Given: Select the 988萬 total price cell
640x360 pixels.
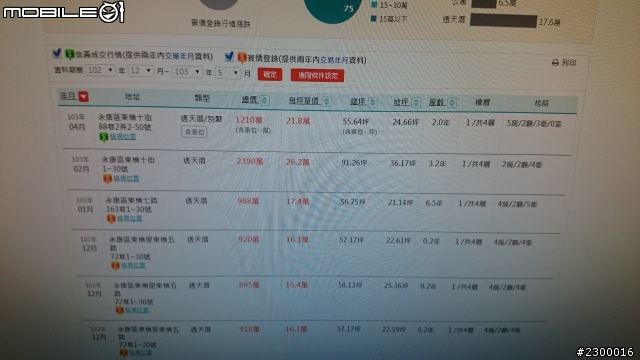Looking at the screenshot, I should tap(248, 201).
